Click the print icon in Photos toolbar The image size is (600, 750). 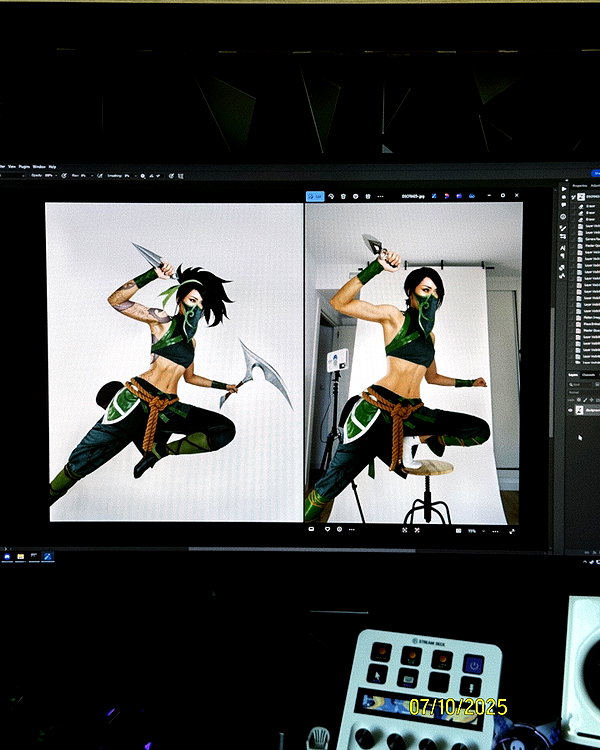coord(368,196)
